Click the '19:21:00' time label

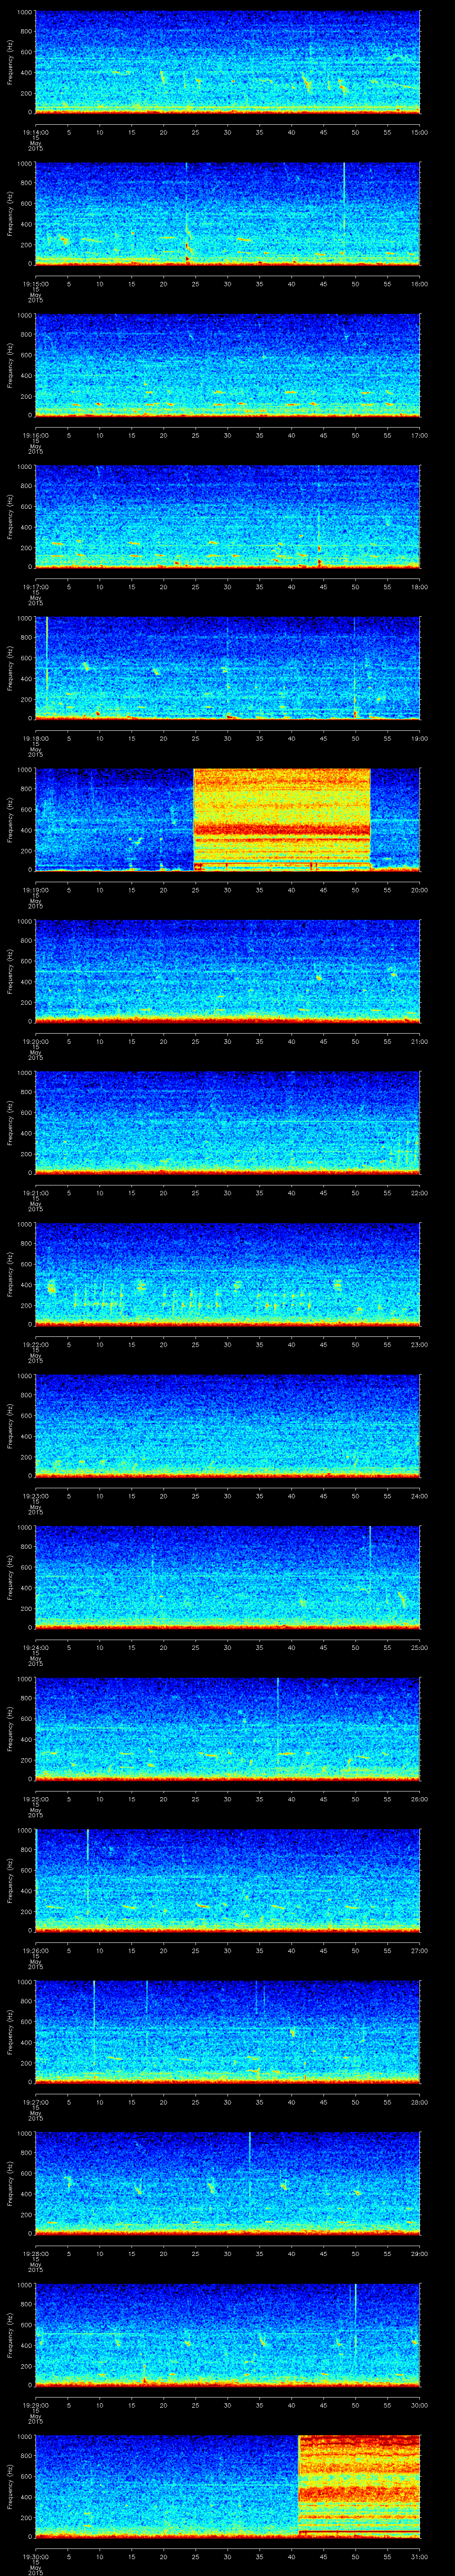(x=35, y=1193)
